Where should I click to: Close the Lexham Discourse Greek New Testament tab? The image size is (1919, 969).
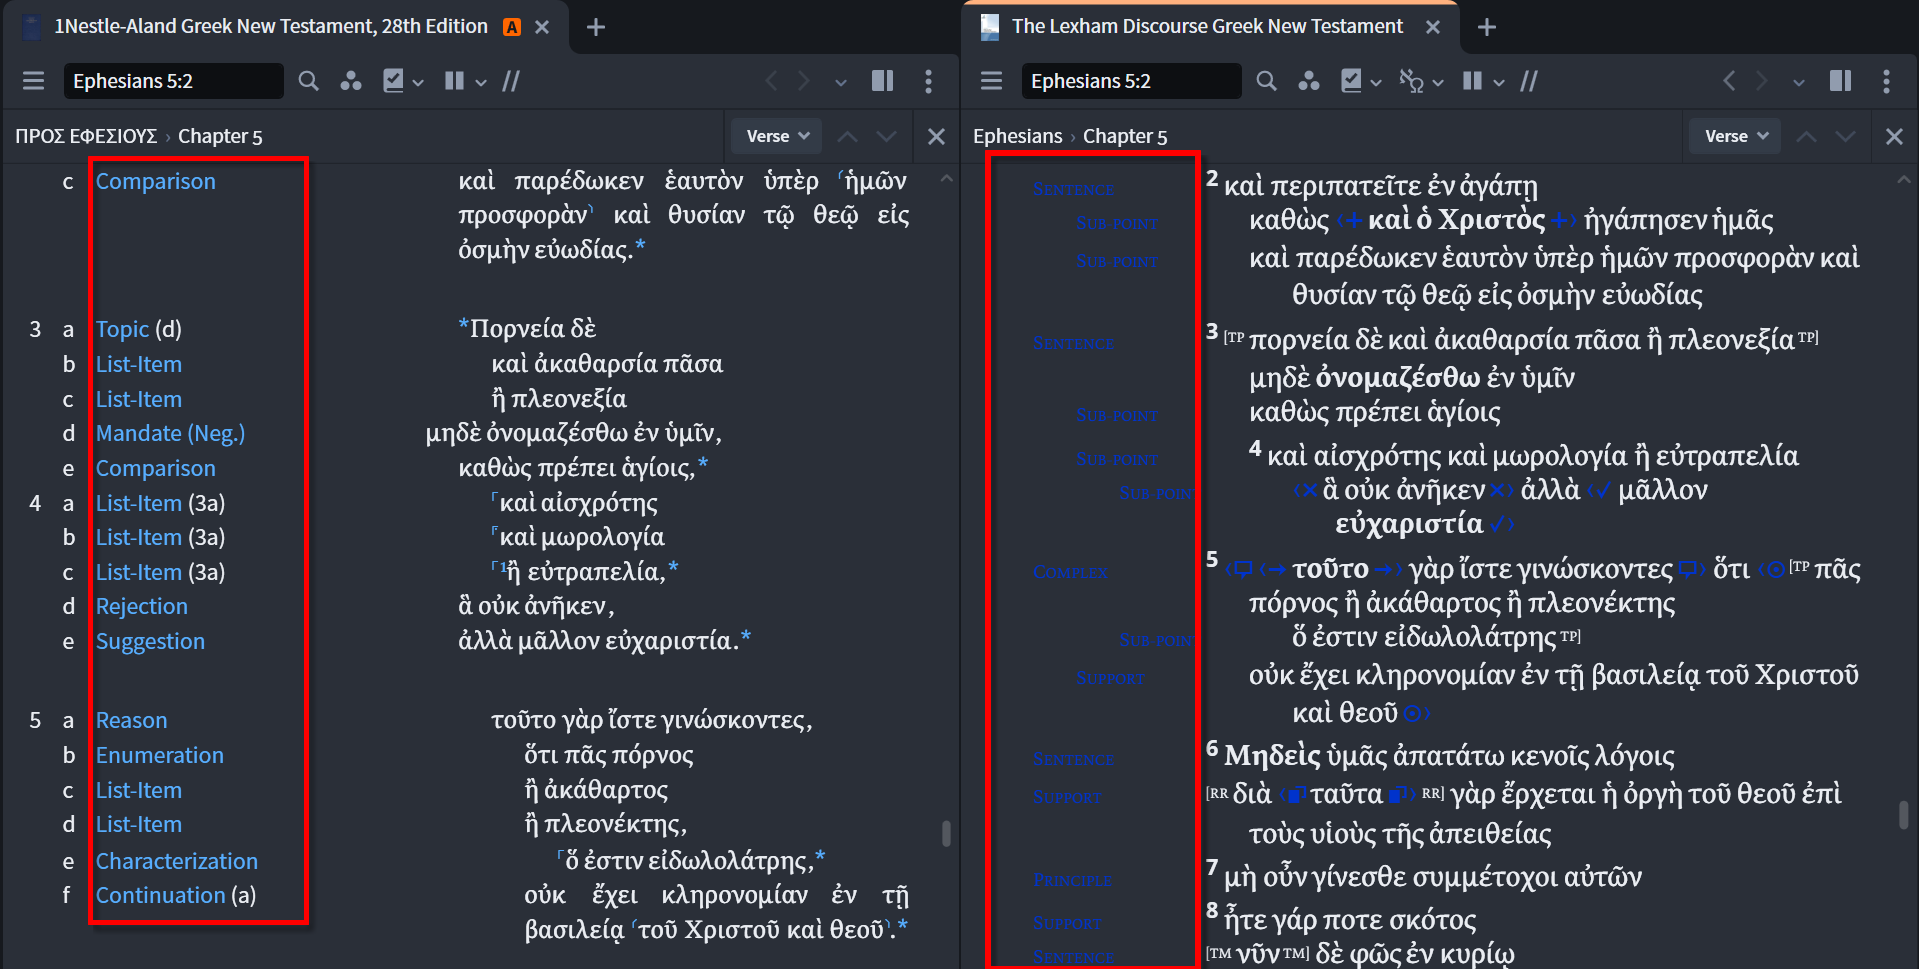[x=1433, y=27]
